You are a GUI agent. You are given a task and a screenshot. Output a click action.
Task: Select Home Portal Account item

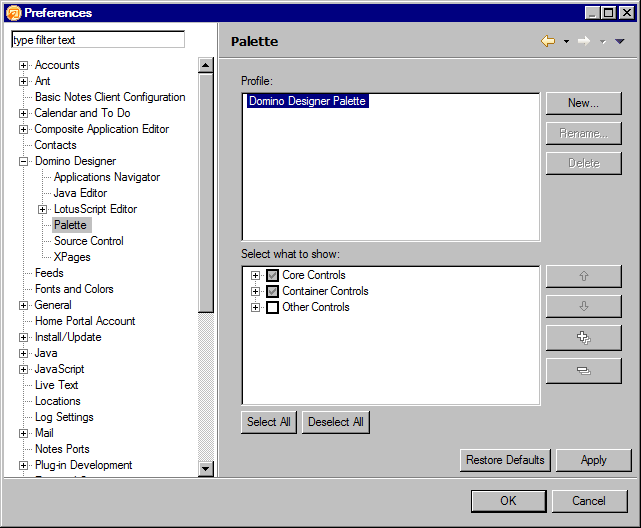point(85,321)
